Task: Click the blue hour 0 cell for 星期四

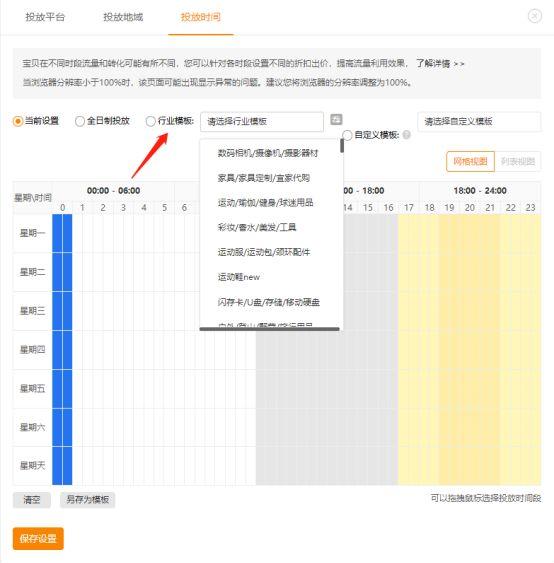Action: pos(62,349)
